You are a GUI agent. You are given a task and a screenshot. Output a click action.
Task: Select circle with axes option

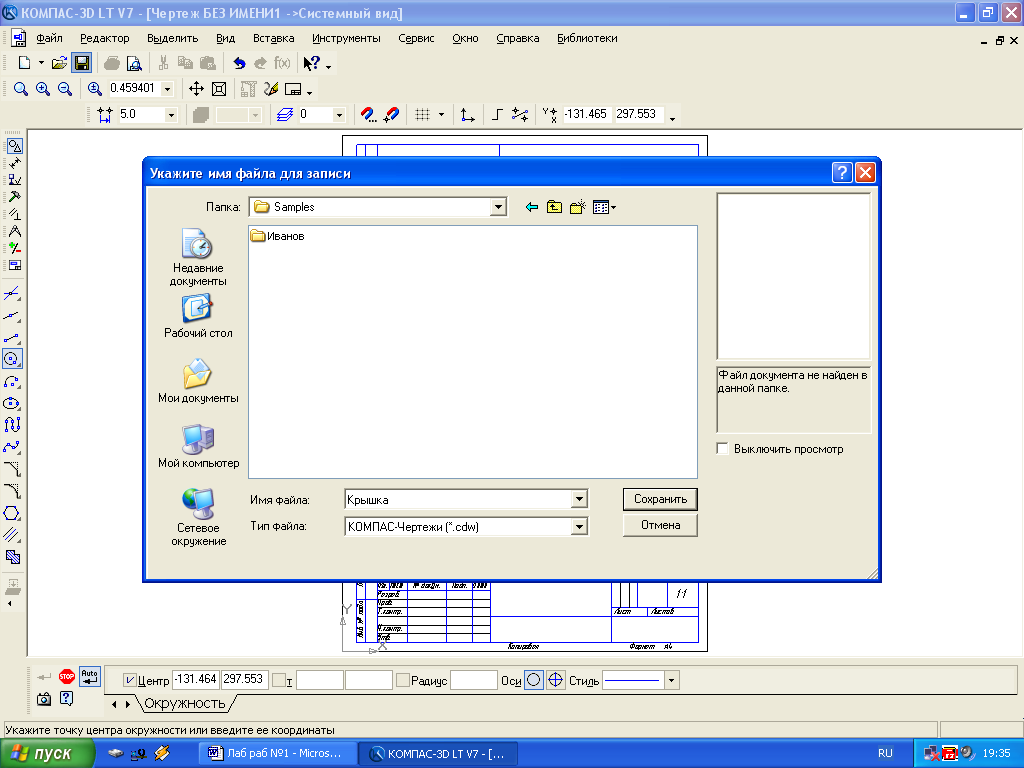point(555,680)
